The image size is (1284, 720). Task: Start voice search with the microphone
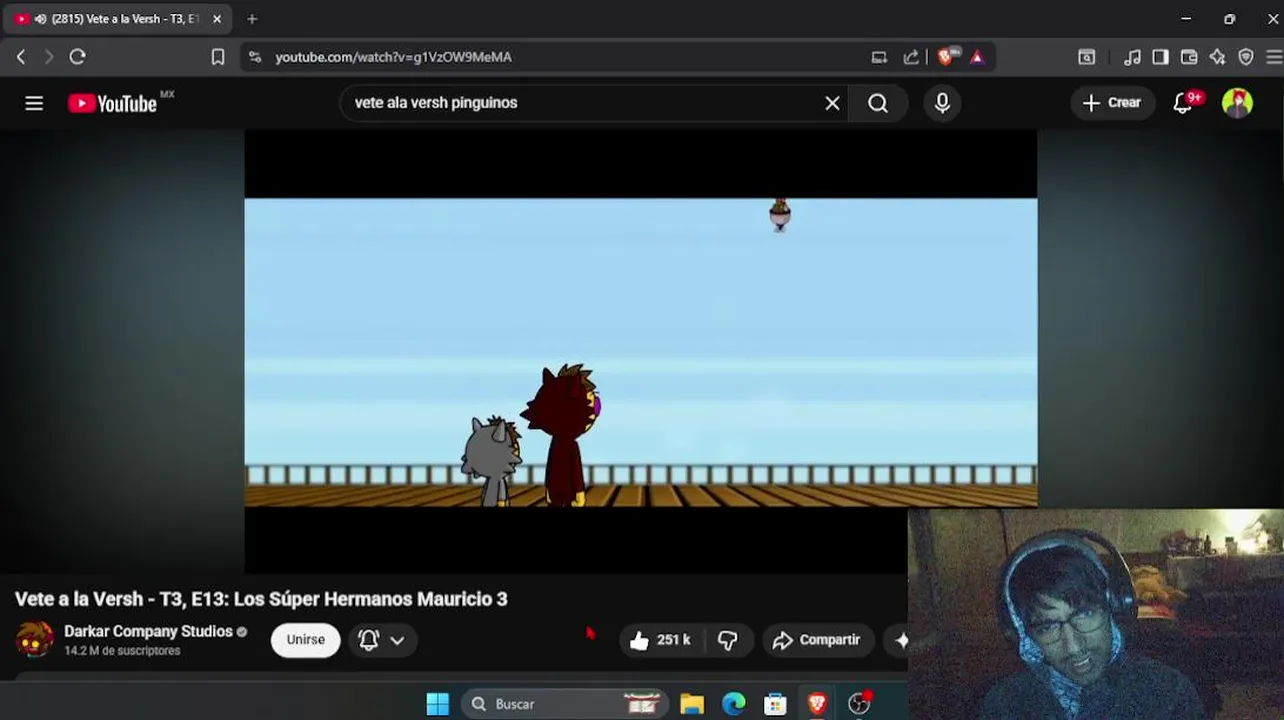point(942,103)
